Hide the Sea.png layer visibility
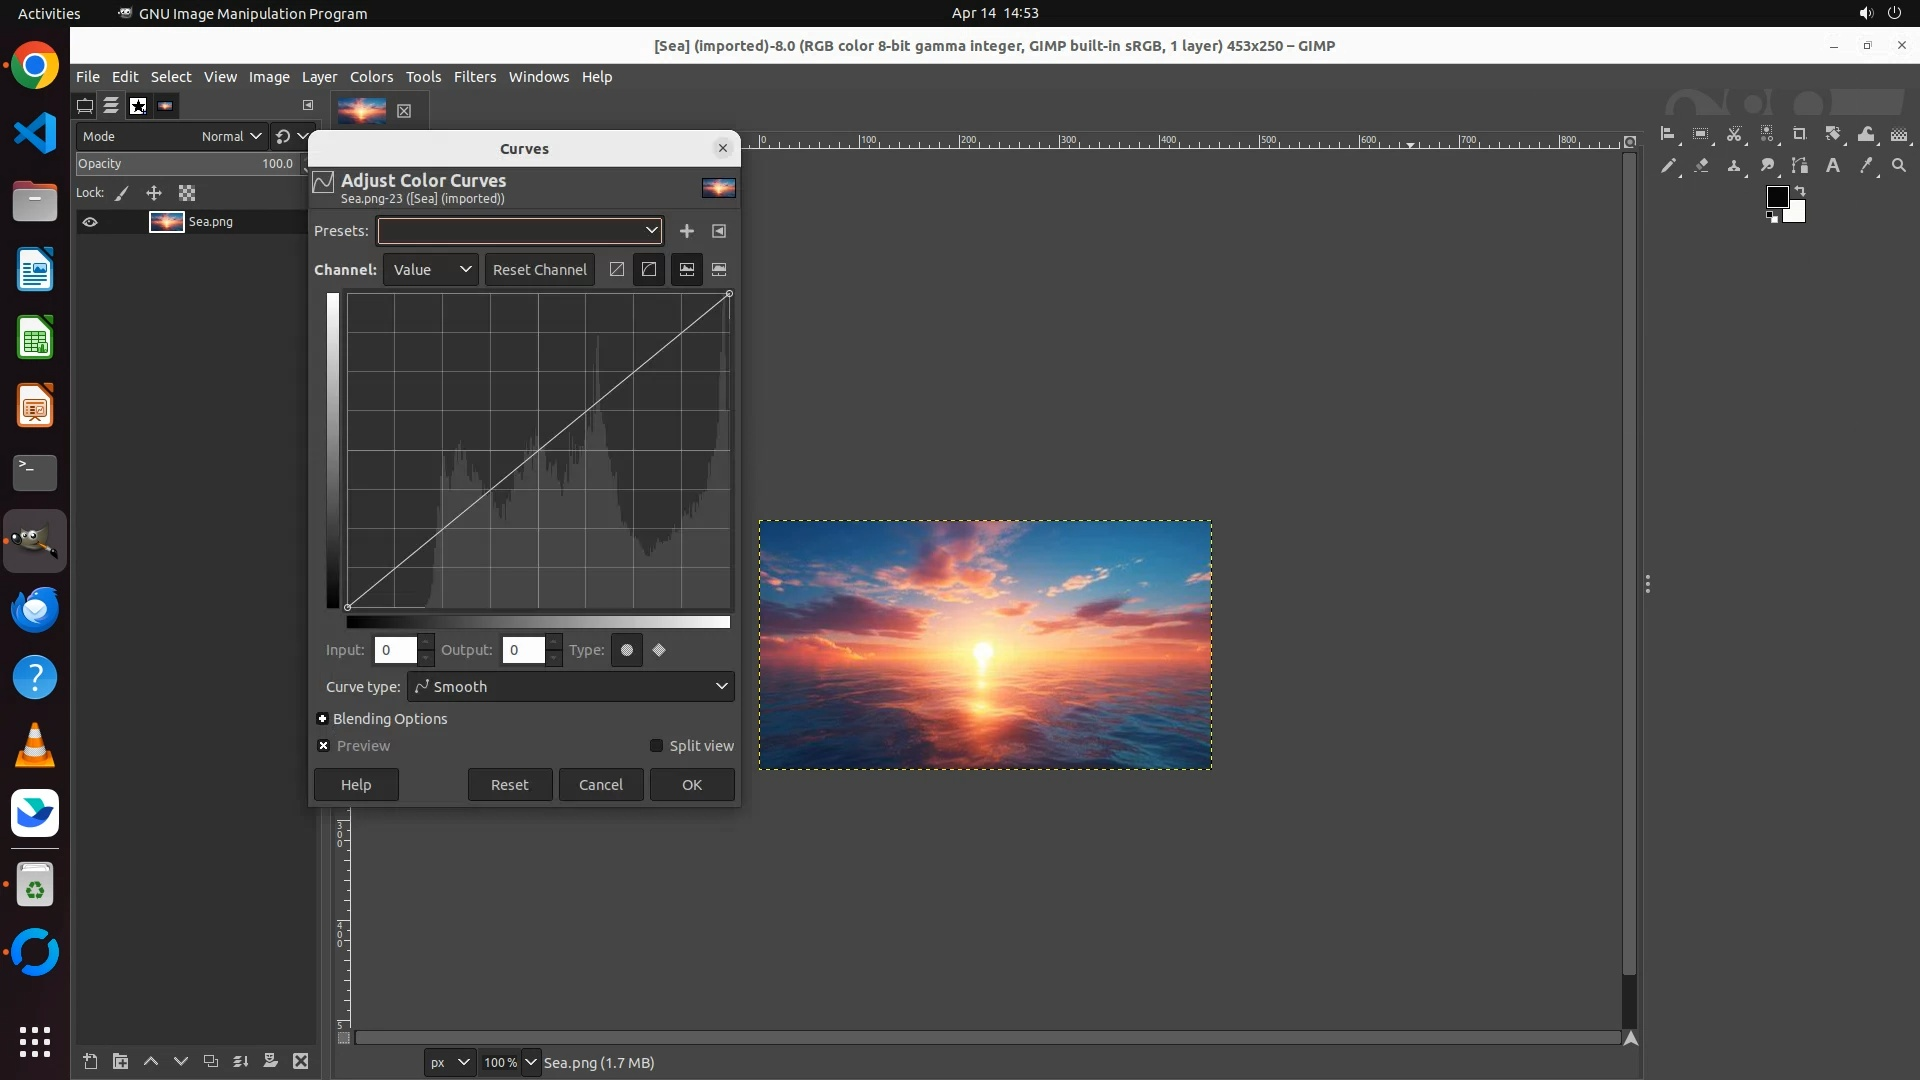 [90, 222]
